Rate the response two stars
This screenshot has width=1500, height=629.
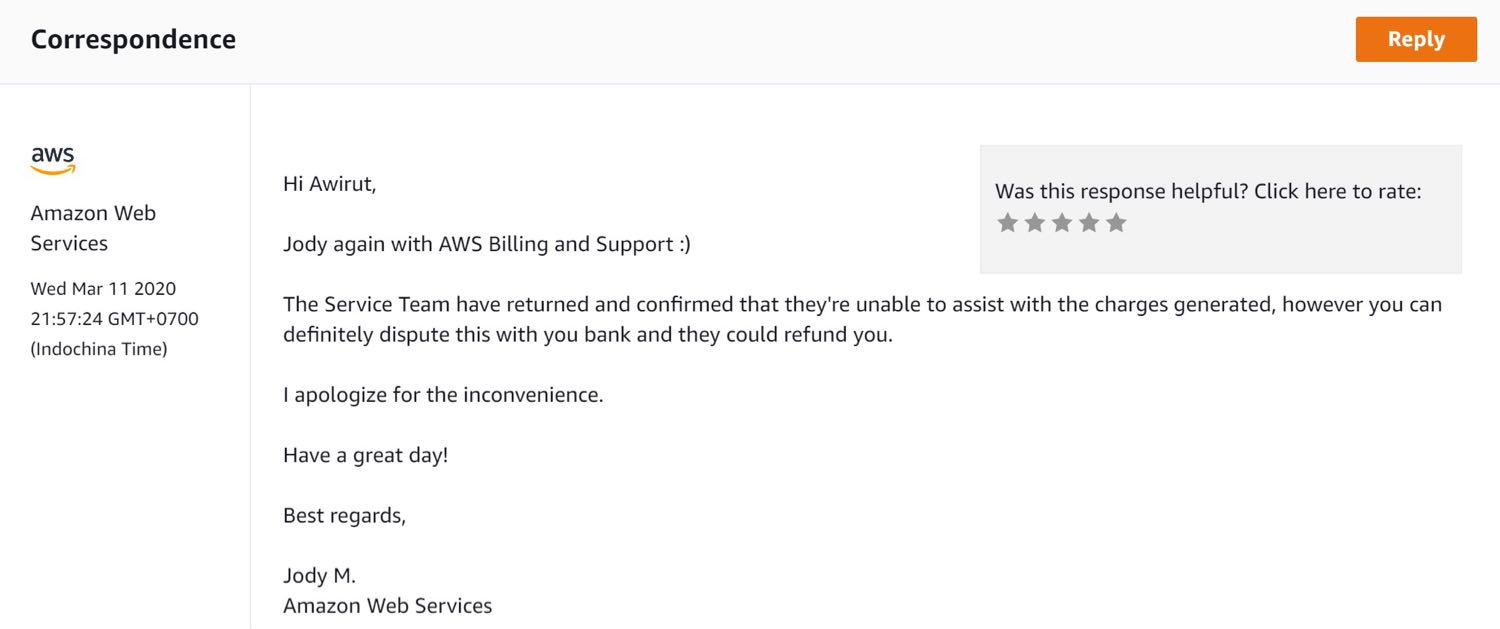point(1035,223)
